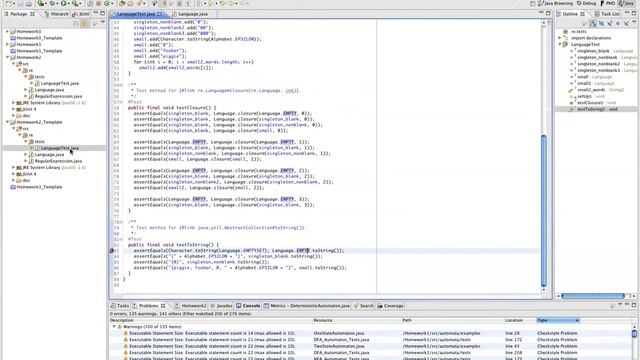
Task: Click the re.tests package icon in Outline
Action: point(565,31)
